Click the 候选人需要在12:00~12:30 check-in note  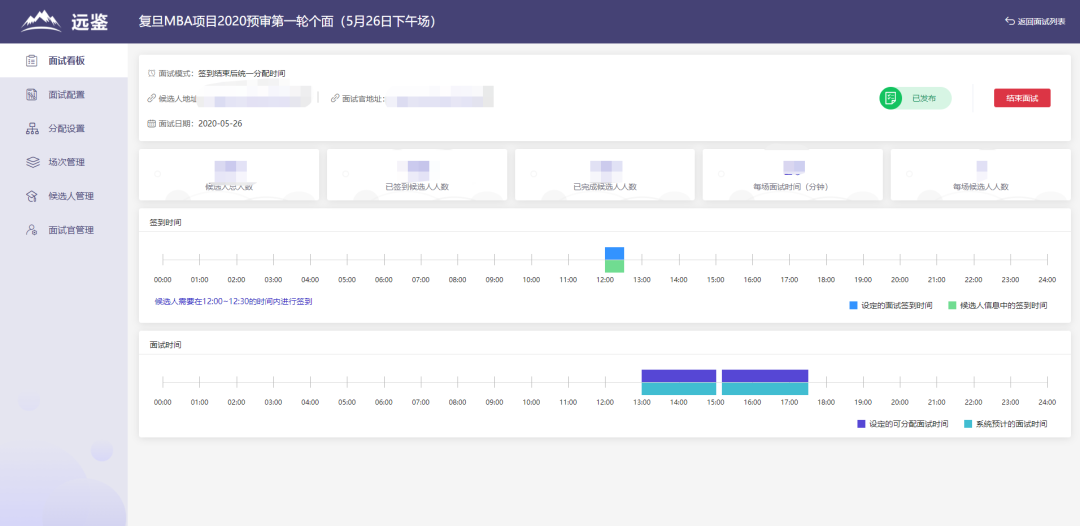click(233, 302)
